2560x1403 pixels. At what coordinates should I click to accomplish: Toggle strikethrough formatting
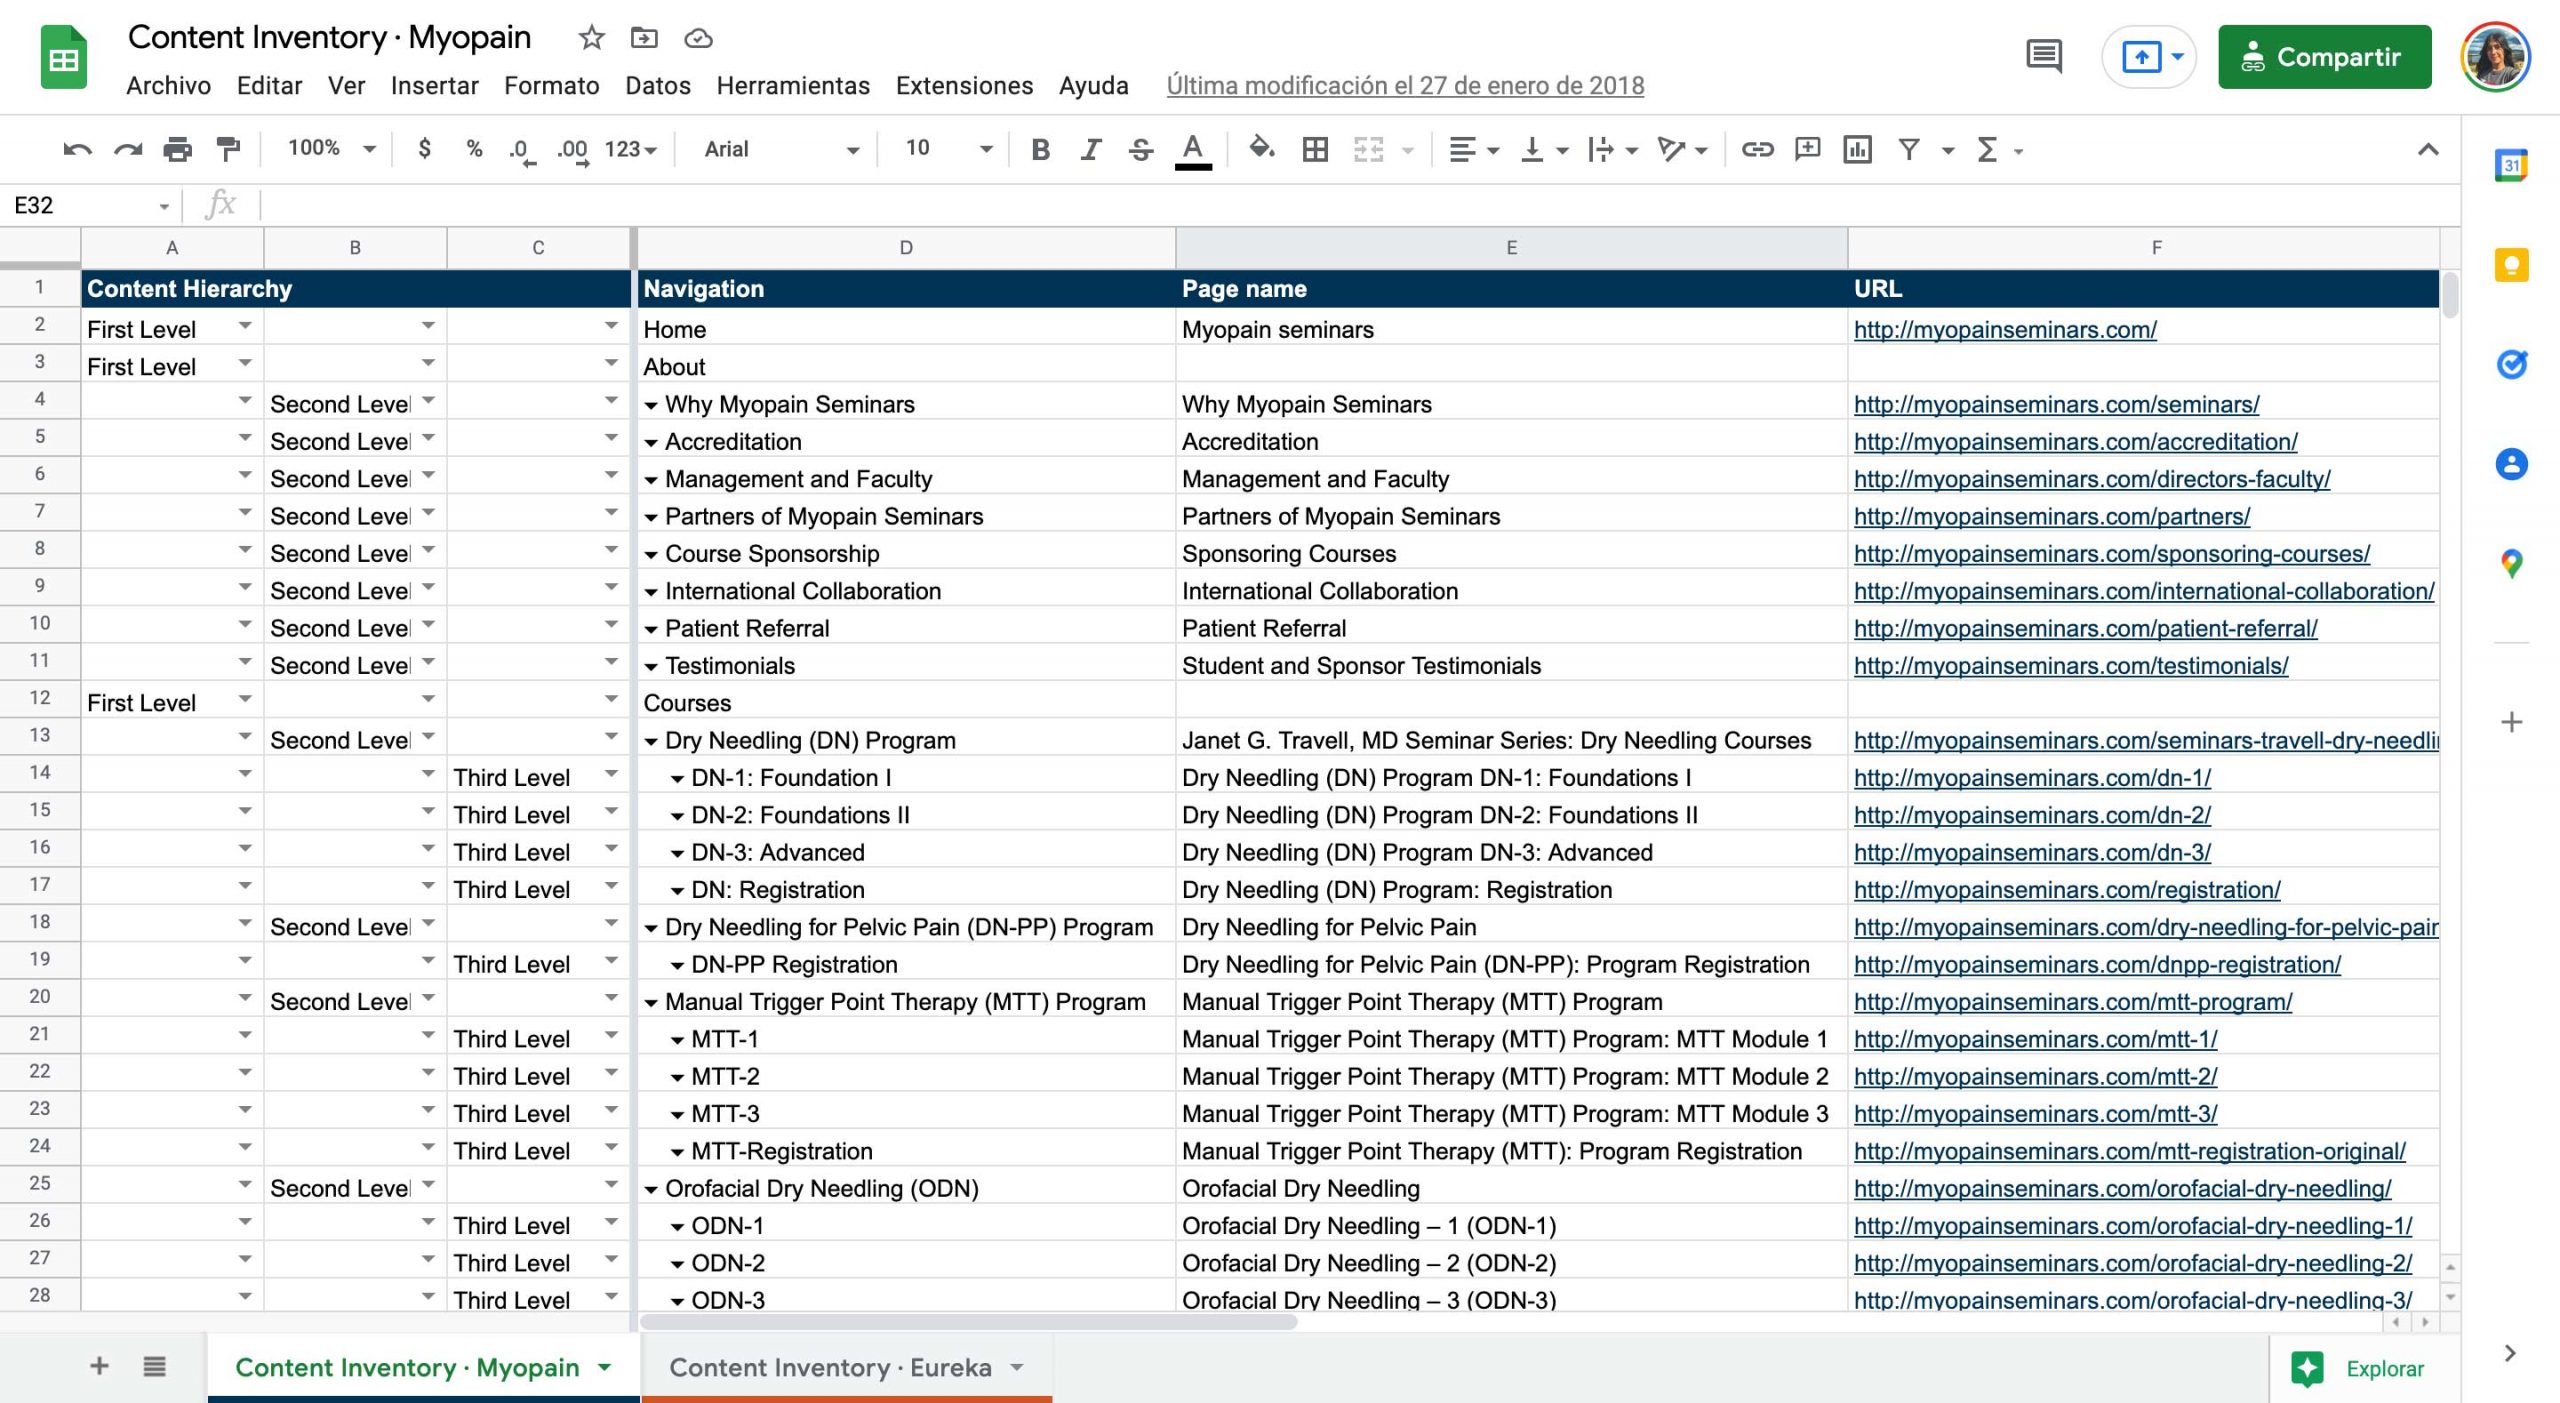[x=1140, y=149]
